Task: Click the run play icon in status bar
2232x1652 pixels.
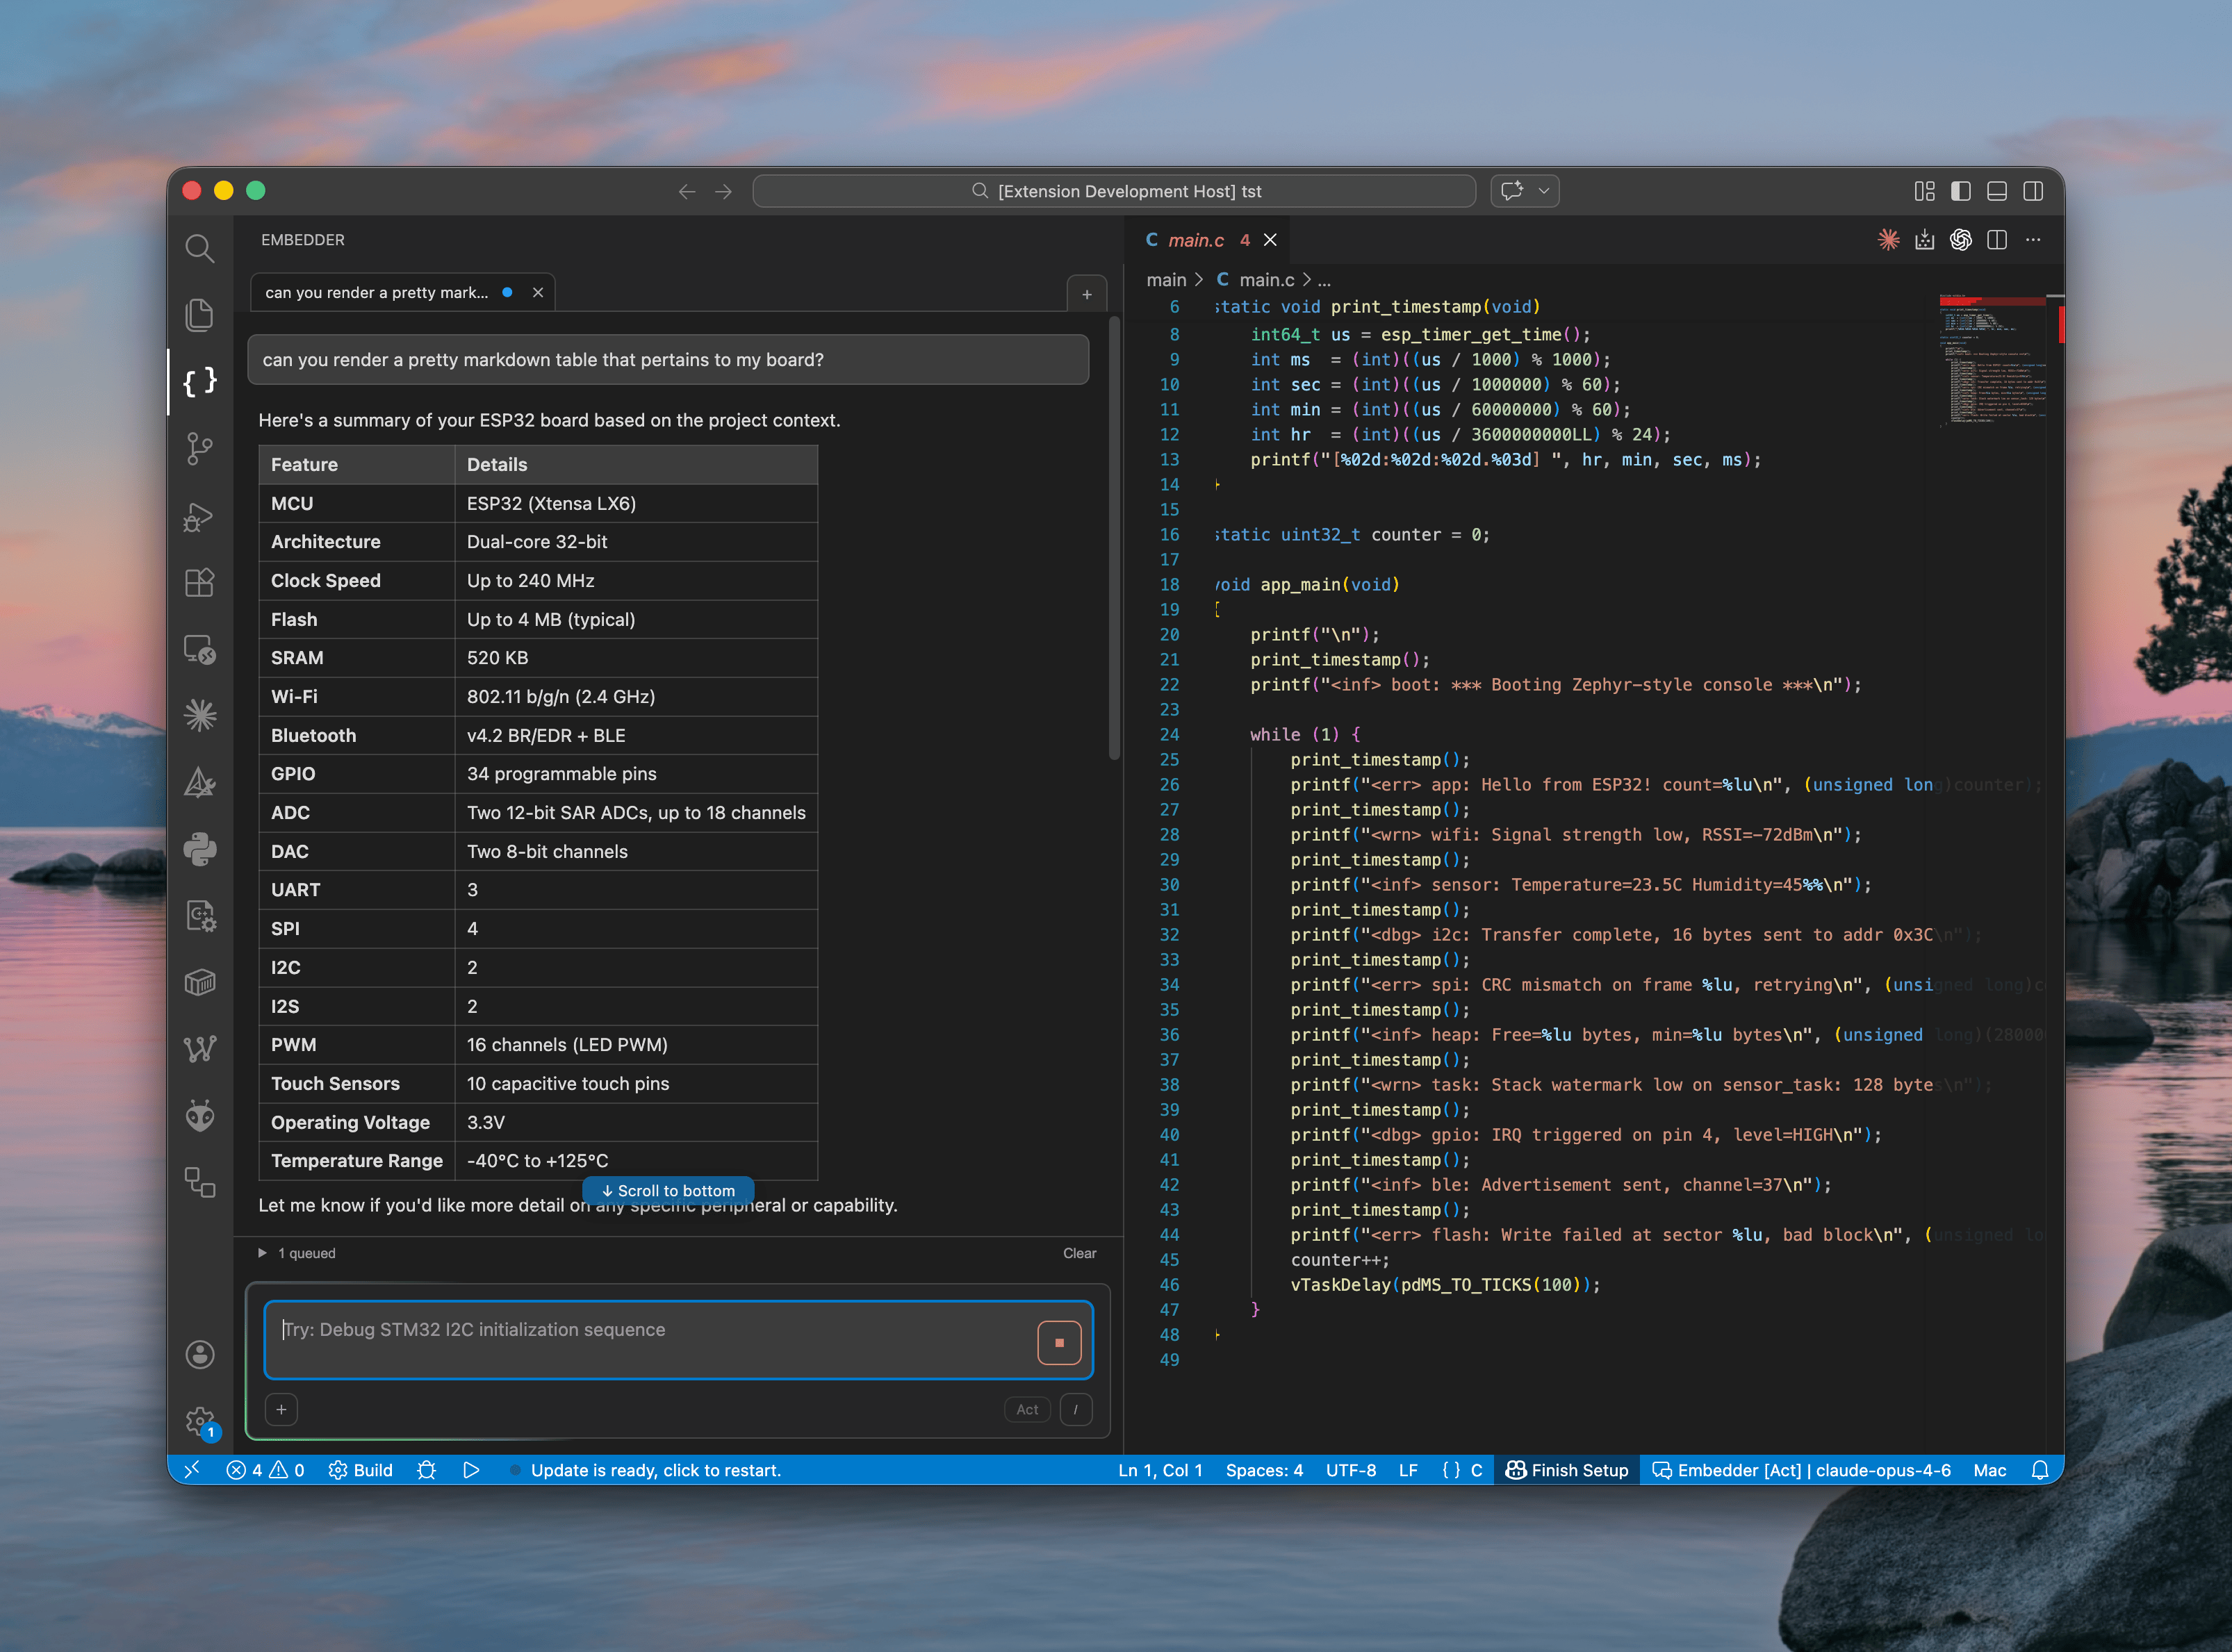Action: click(471, 1469)
